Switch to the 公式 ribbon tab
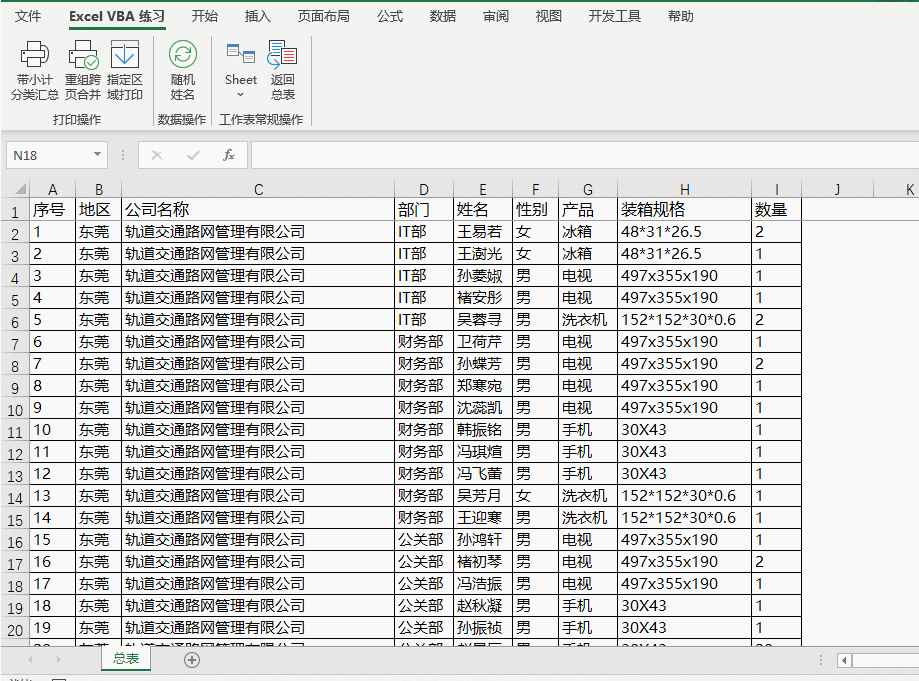The height and width of the screenshot is (681, 919). pyautogui.click(x=390, y=16)
